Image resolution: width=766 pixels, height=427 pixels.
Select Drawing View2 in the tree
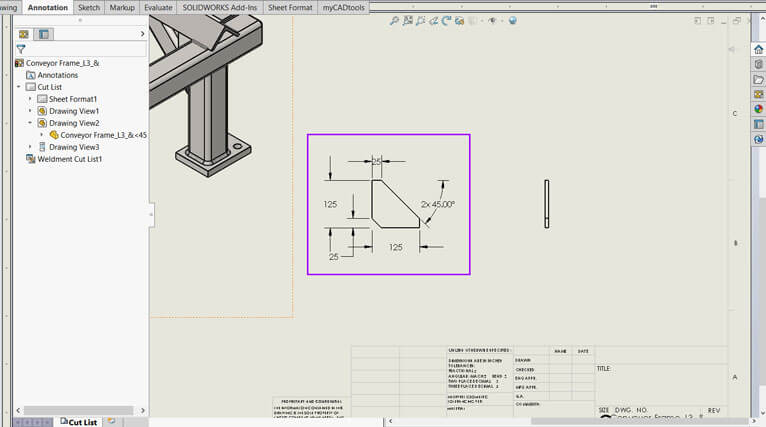pyautogui.click(x=74, y=123)
